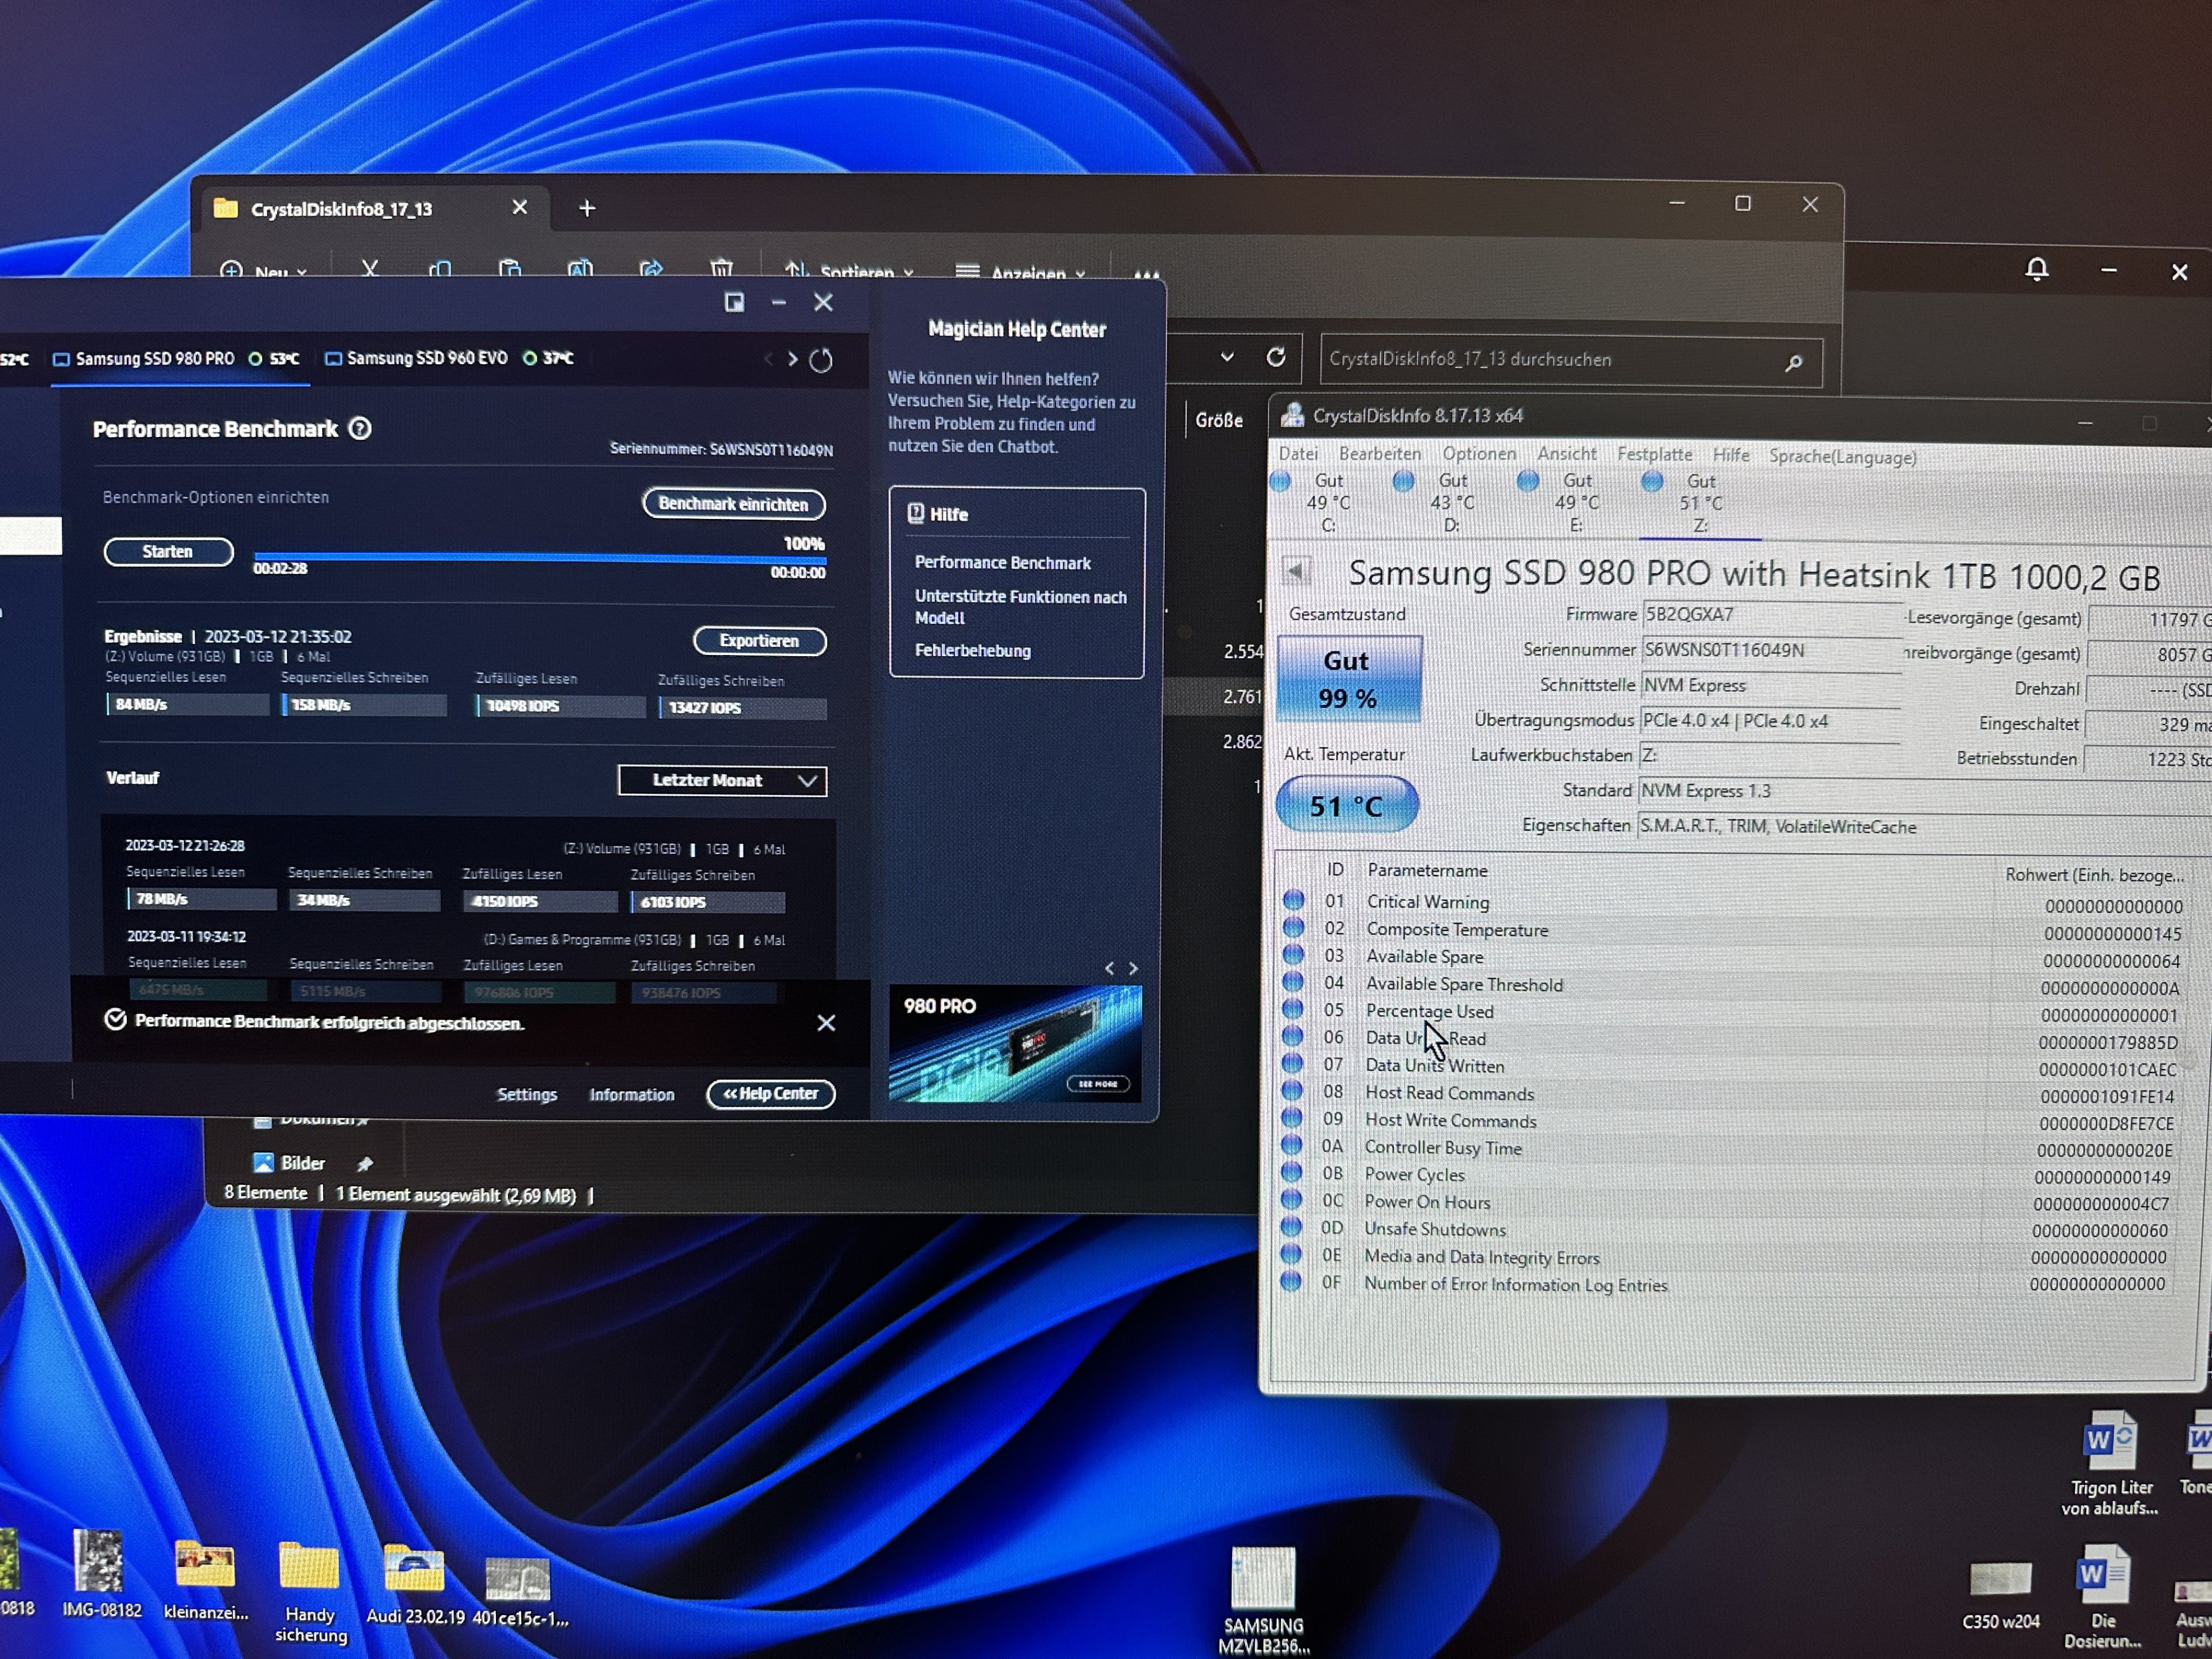Expand the Letzter Monat history dropdown
This screenshot has width=2212, height=1659.
coord(723,780)
